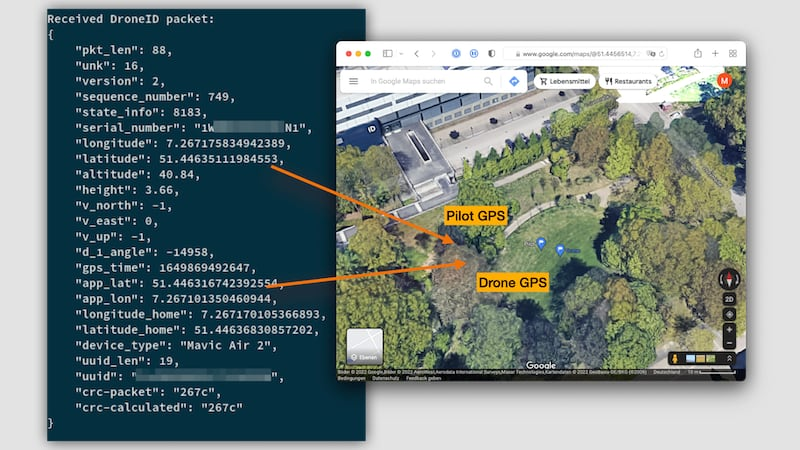The width and height of the screenshot is (800, 450).
Task: Click the blue imagery thumbnail in the strip
Action: click(690, 359)
